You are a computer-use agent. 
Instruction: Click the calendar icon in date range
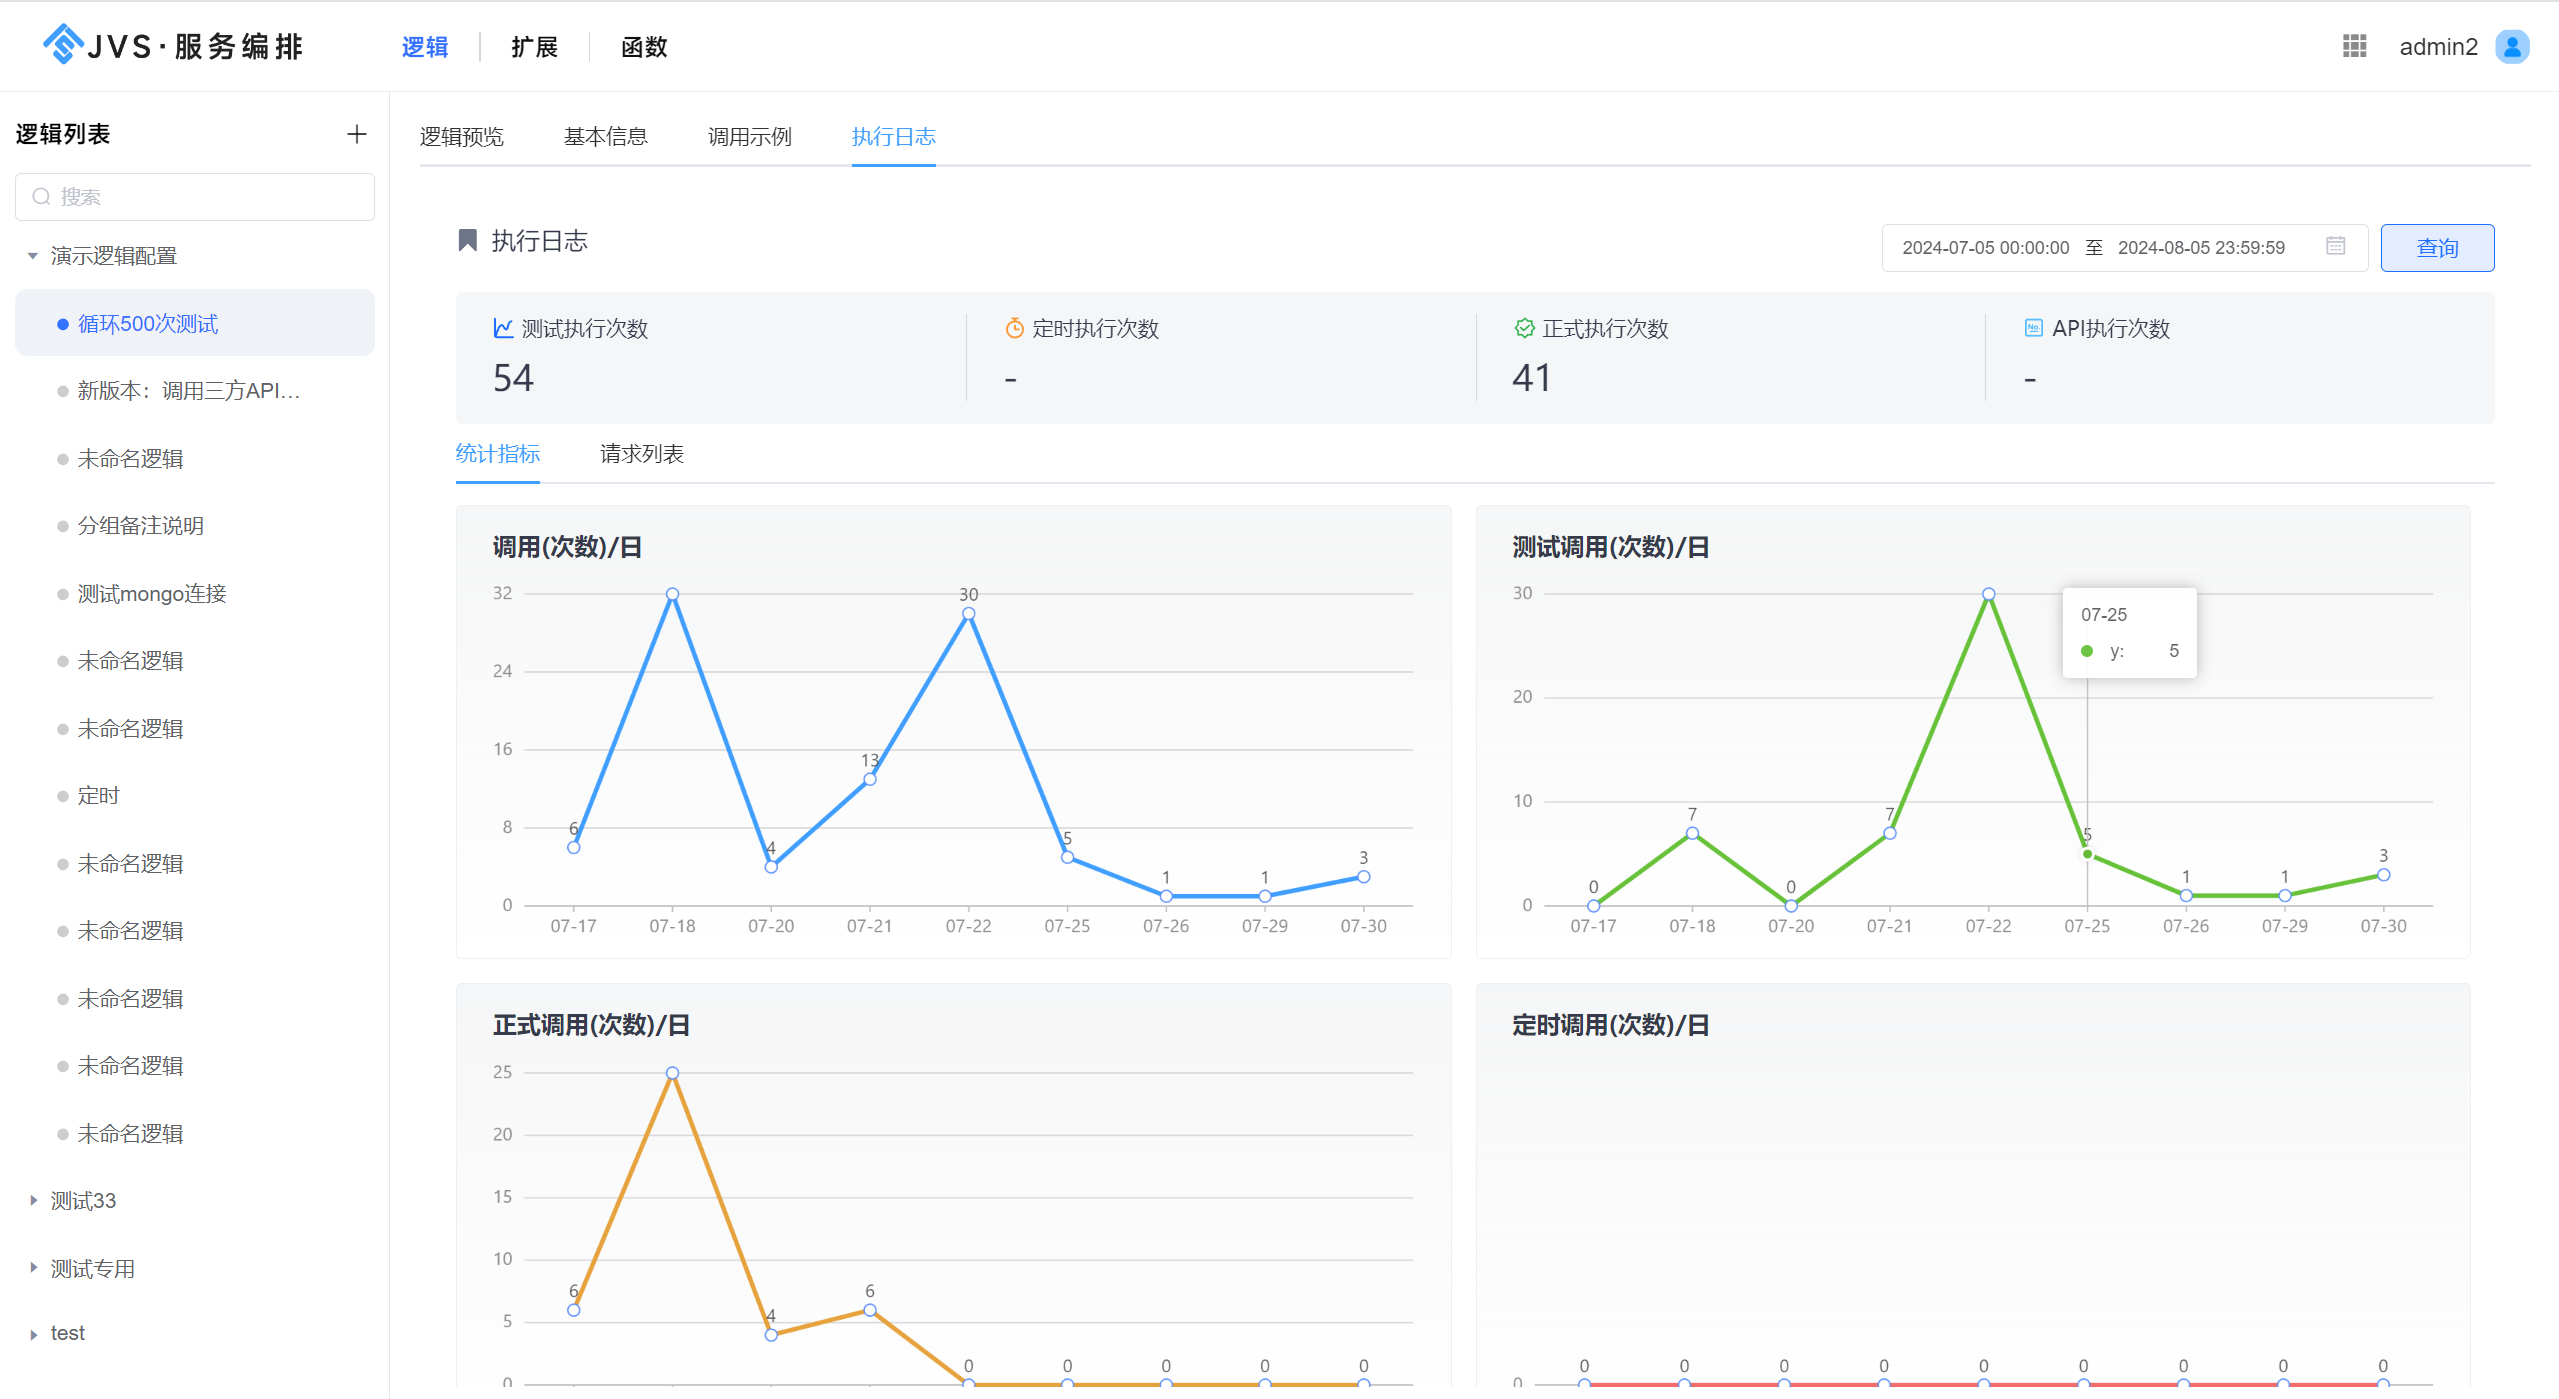pos(2335,246)
